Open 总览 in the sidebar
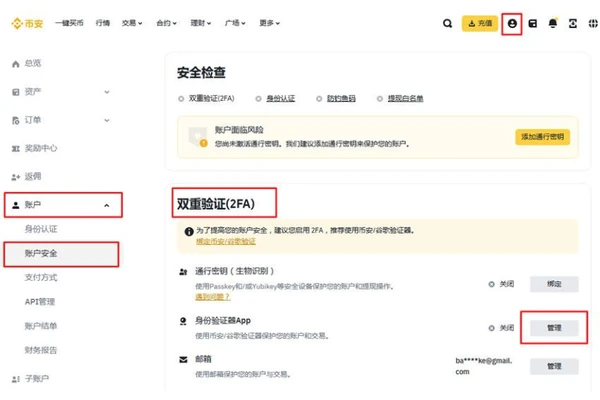 (x=33, y=64)
